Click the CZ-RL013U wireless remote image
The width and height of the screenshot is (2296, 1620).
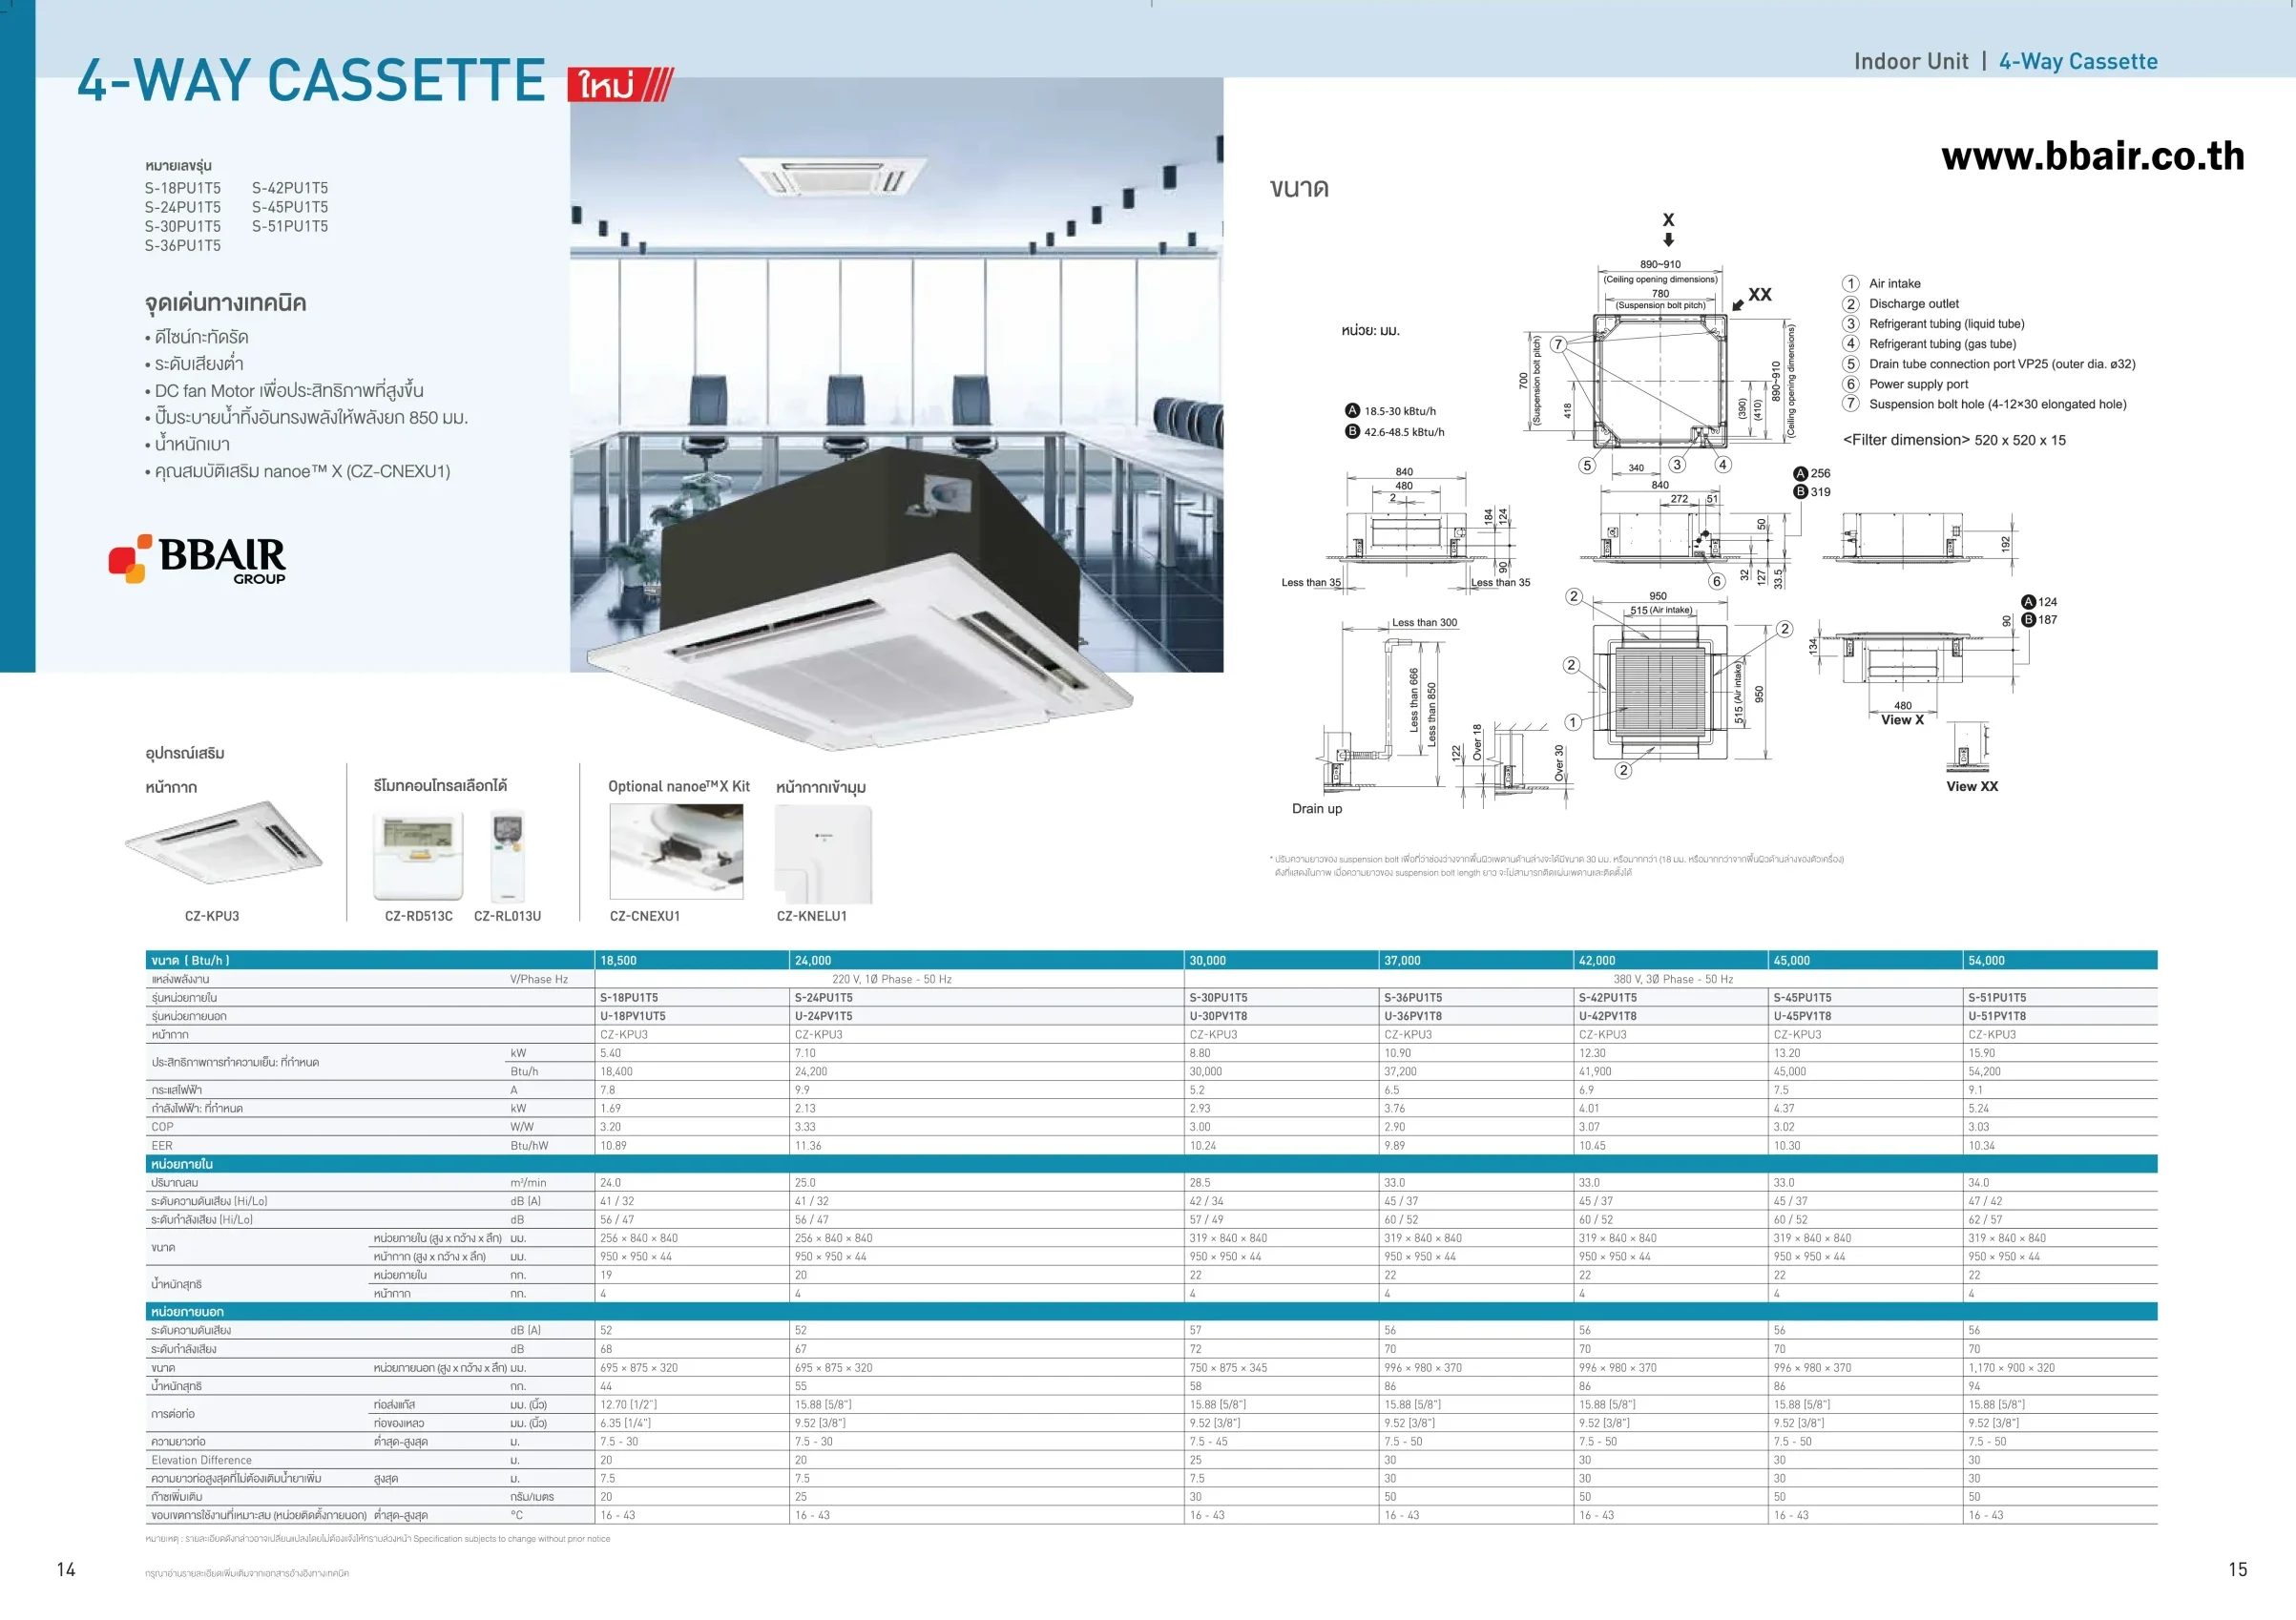[508, 856]
